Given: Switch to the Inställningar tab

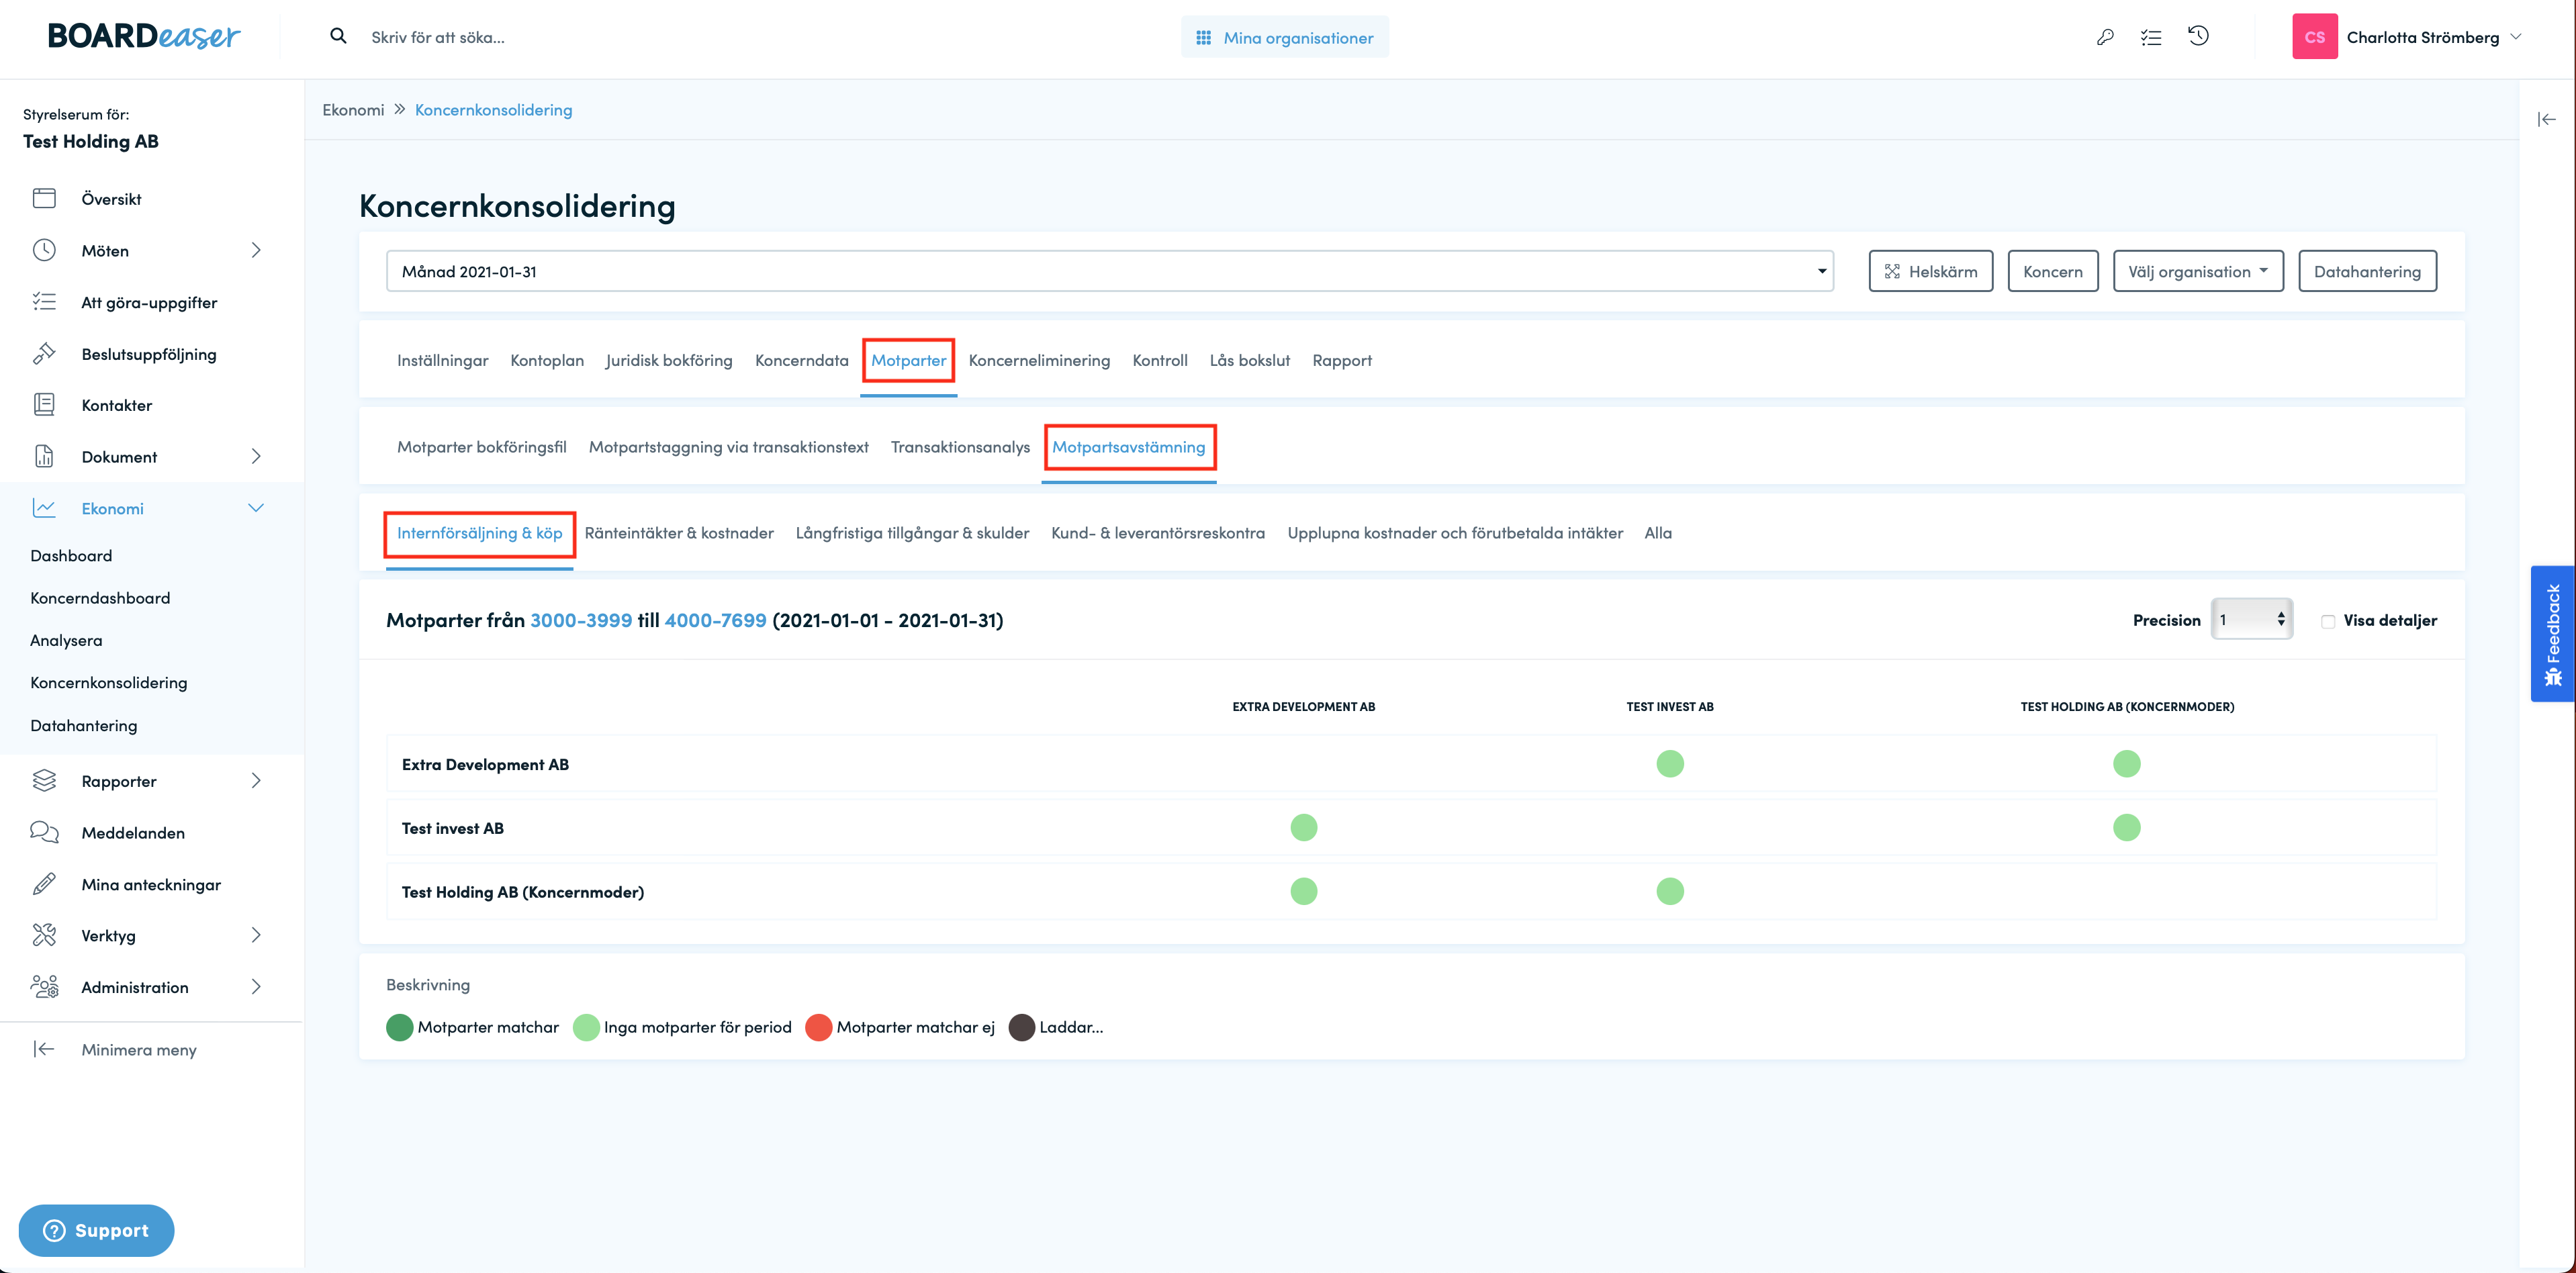Looking at the screenshot, I should (x=443, y=360).
